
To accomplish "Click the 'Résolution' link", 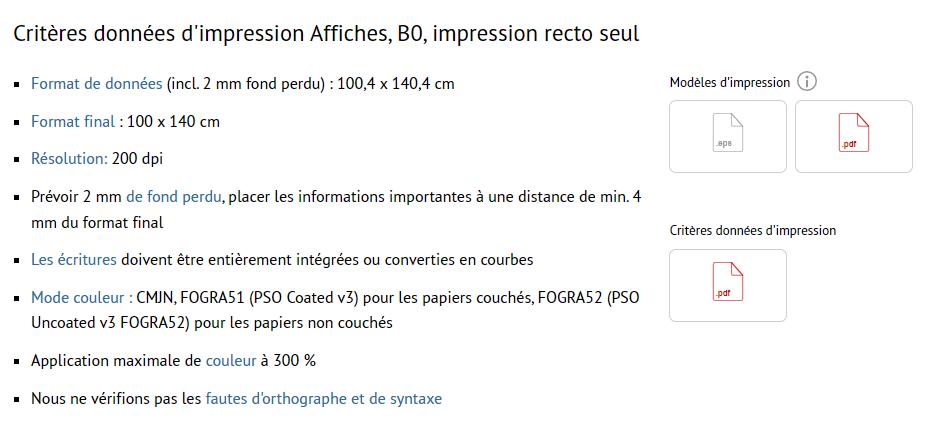I will (69, 158).
